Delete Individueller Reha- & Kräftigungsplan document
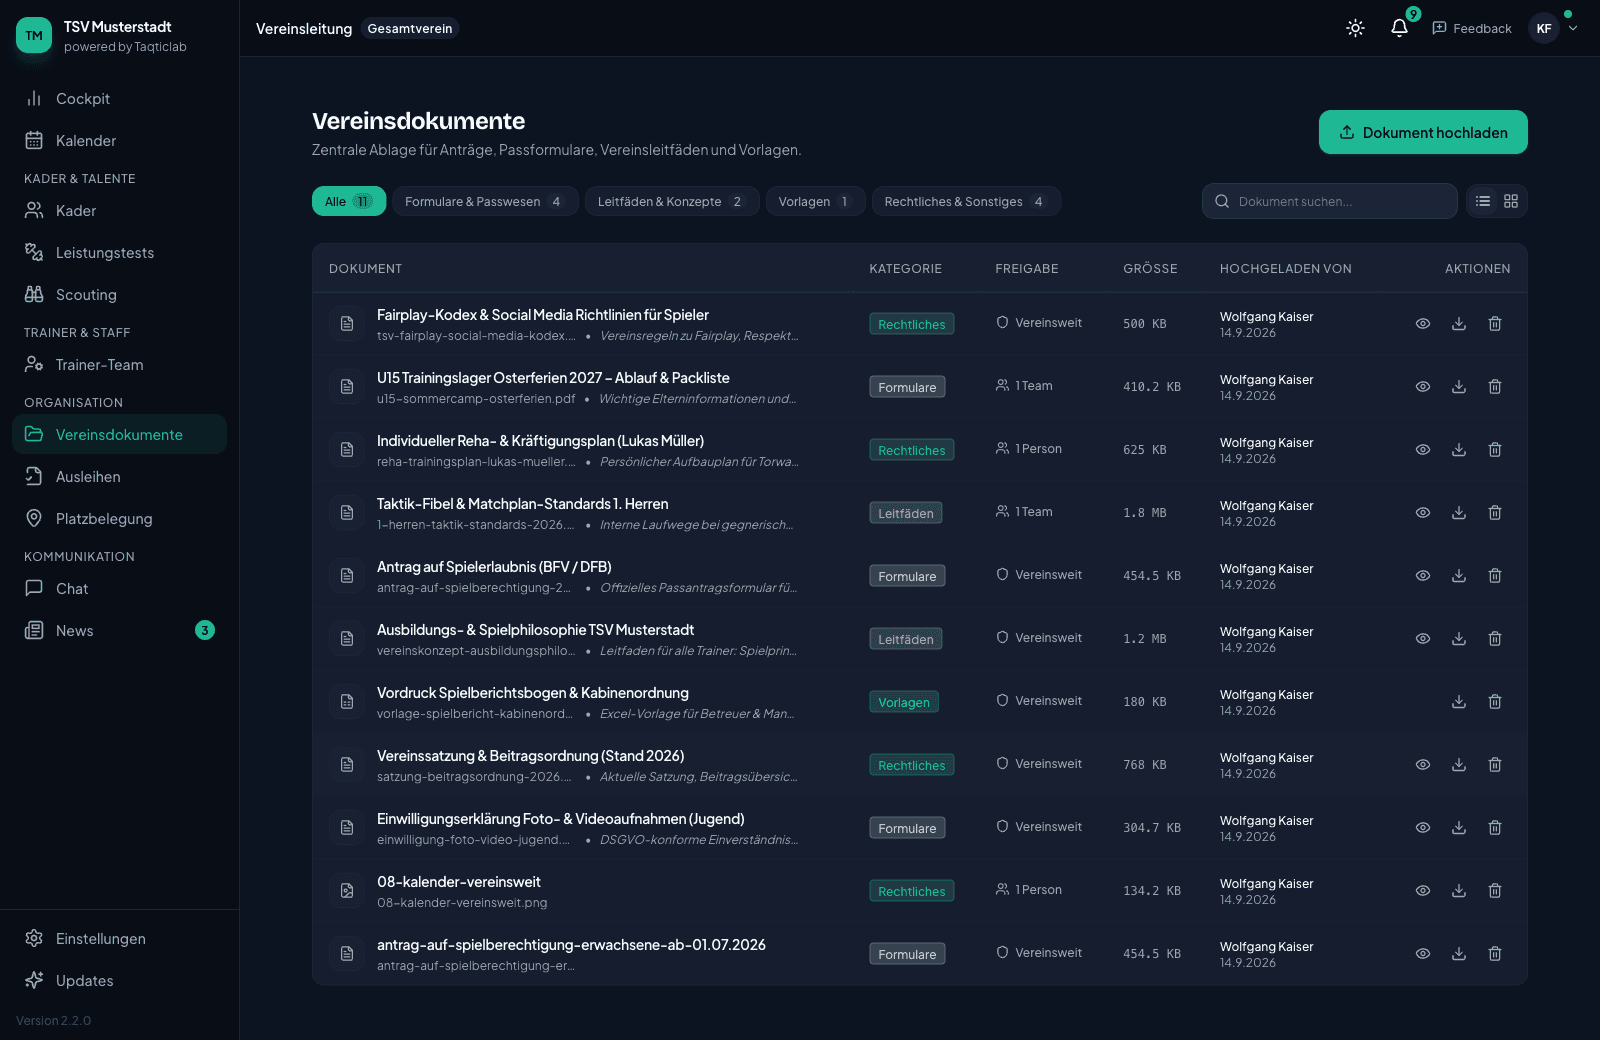 [1495, 449]
